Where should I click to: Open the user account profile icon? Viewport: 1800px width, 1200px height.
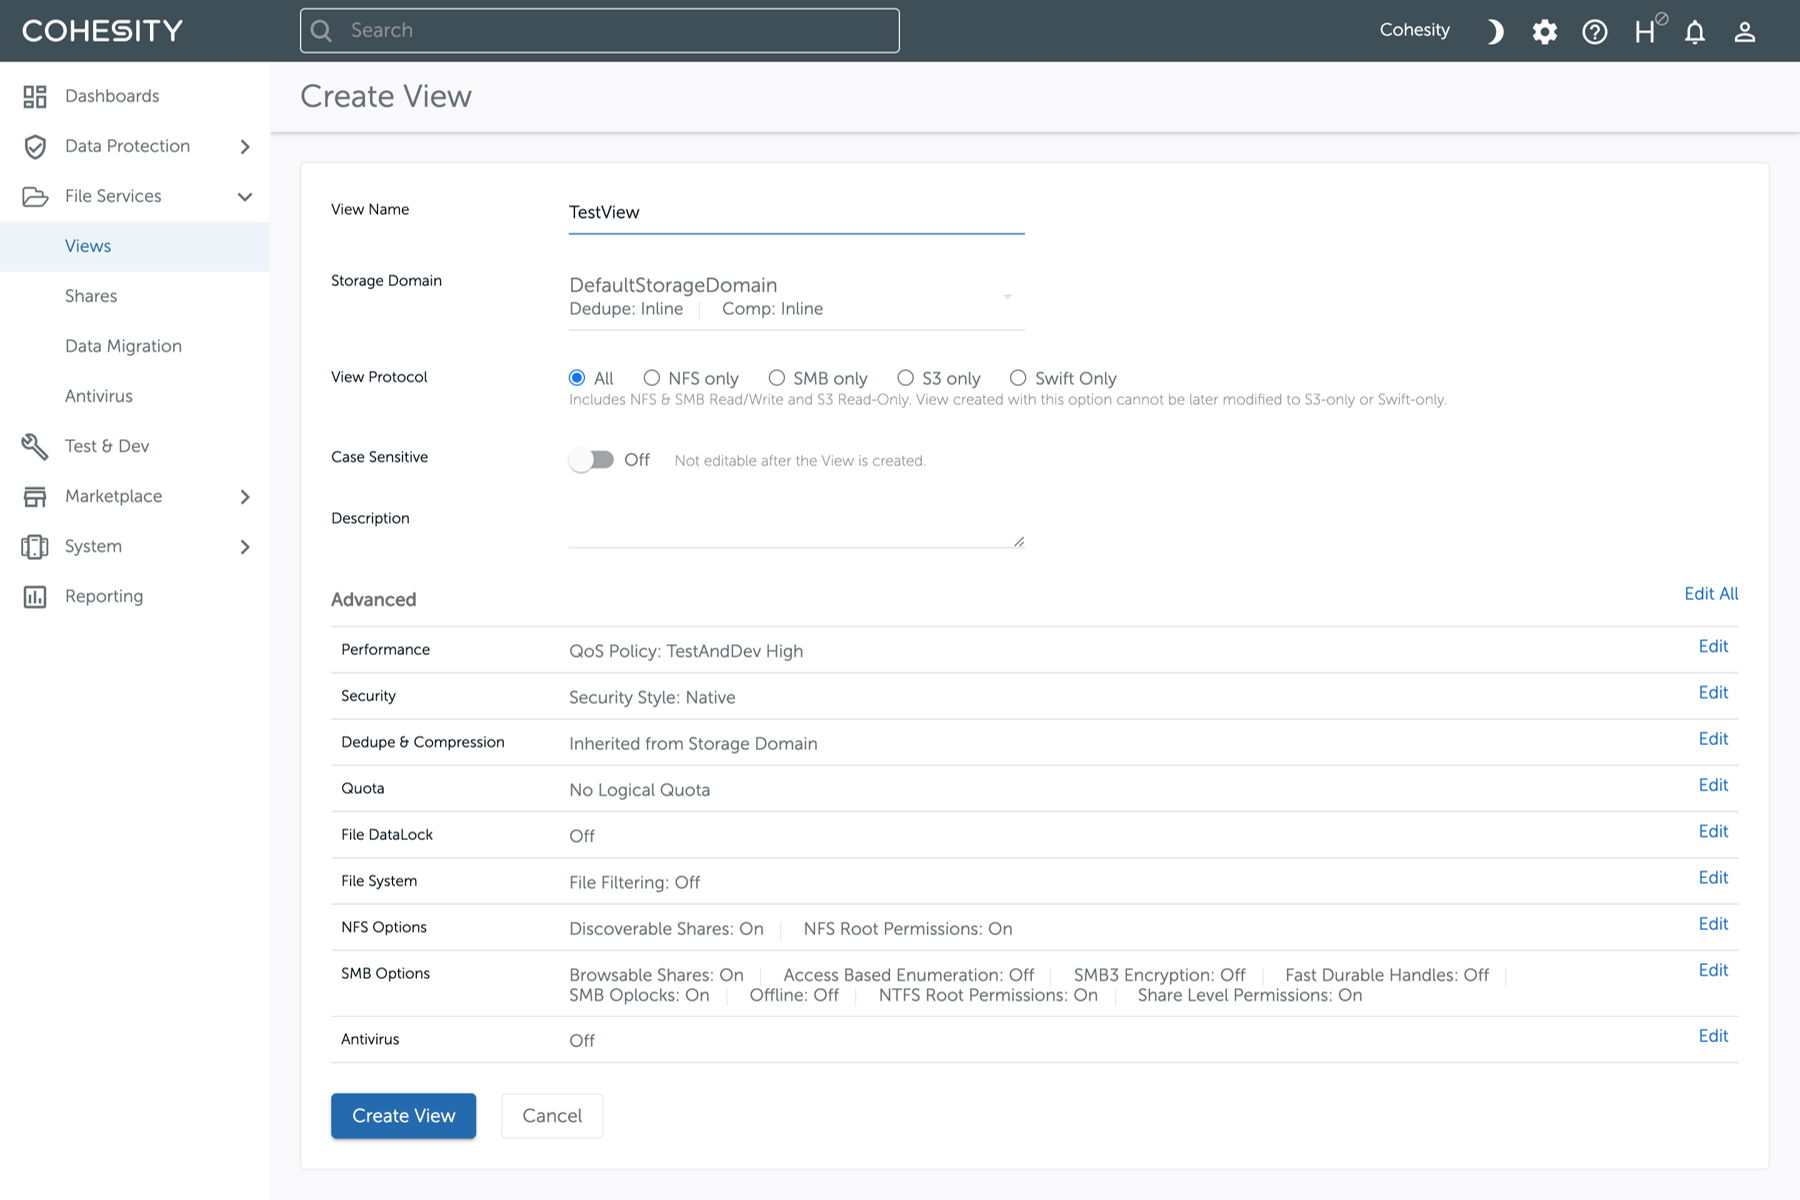coord(1745,31)
